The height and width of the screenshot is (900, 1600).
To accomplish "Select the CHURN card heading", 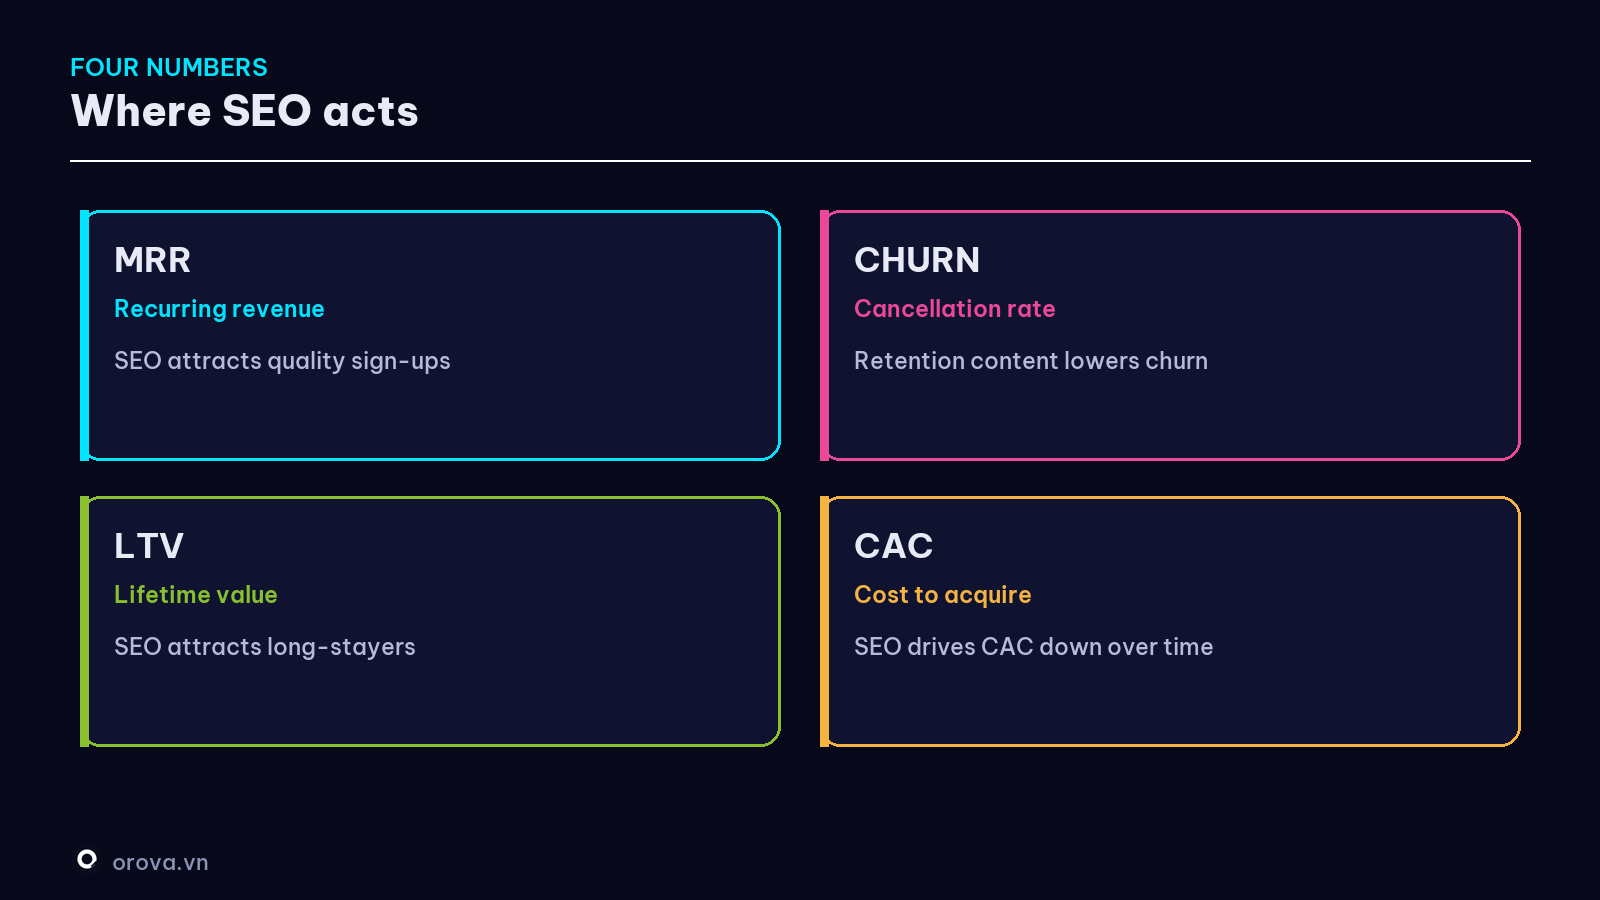I will (x=917, y=260).
